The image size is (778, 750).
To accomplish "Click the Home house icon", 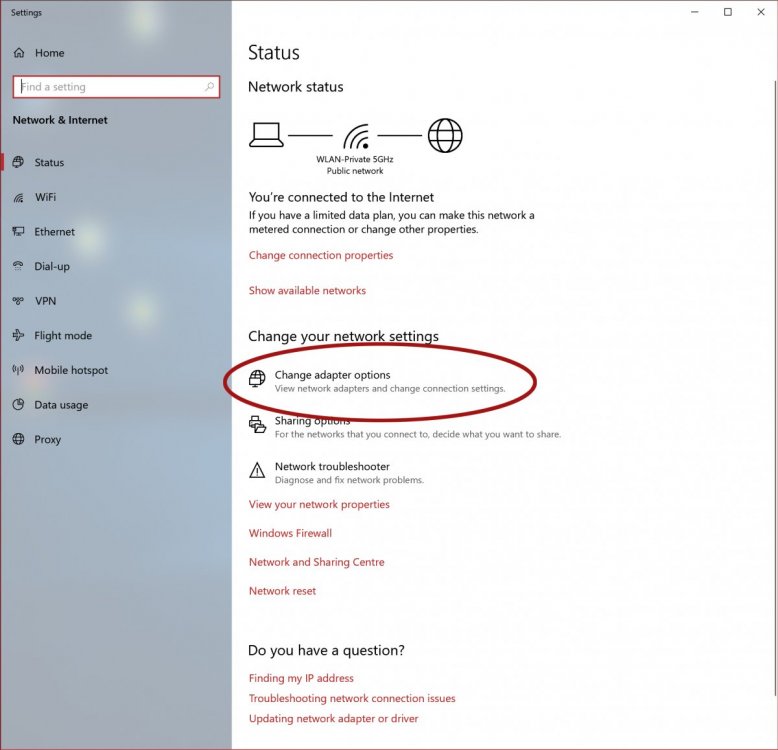I will point(19,53).
